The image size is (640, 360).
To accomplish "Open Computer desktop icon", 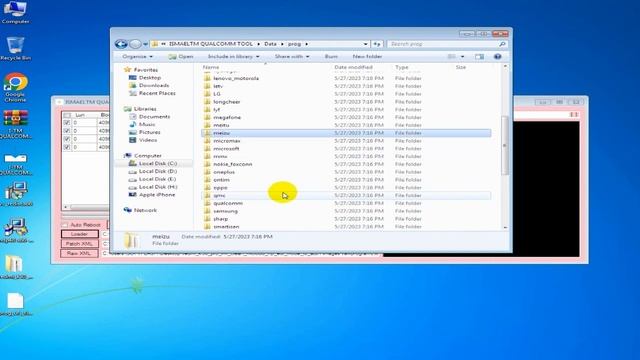I will [x=15, y=12].
